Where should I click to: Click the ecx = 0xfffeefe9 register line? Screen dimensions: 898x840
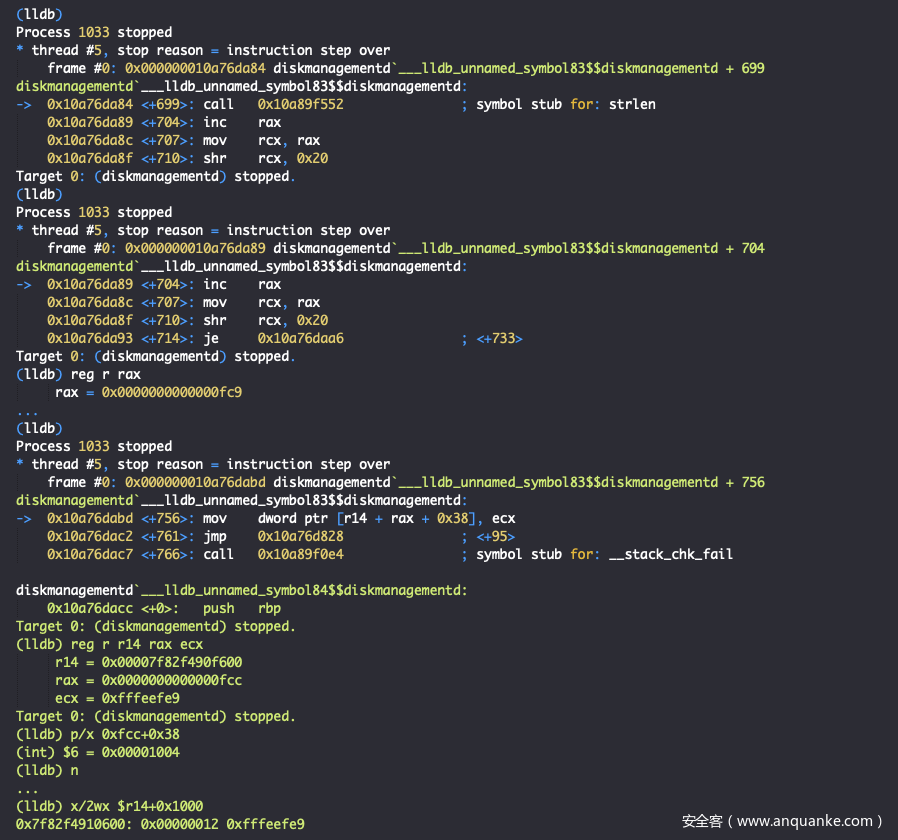(117, 698)
